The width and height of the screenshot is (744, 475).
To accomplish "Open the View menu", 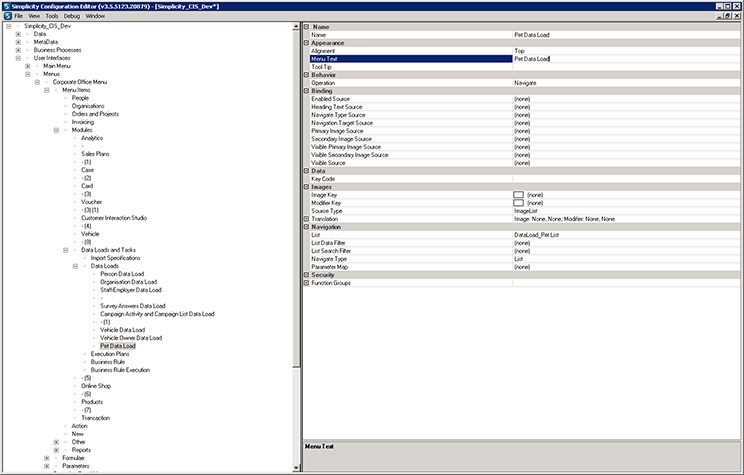I will [34, 16].
